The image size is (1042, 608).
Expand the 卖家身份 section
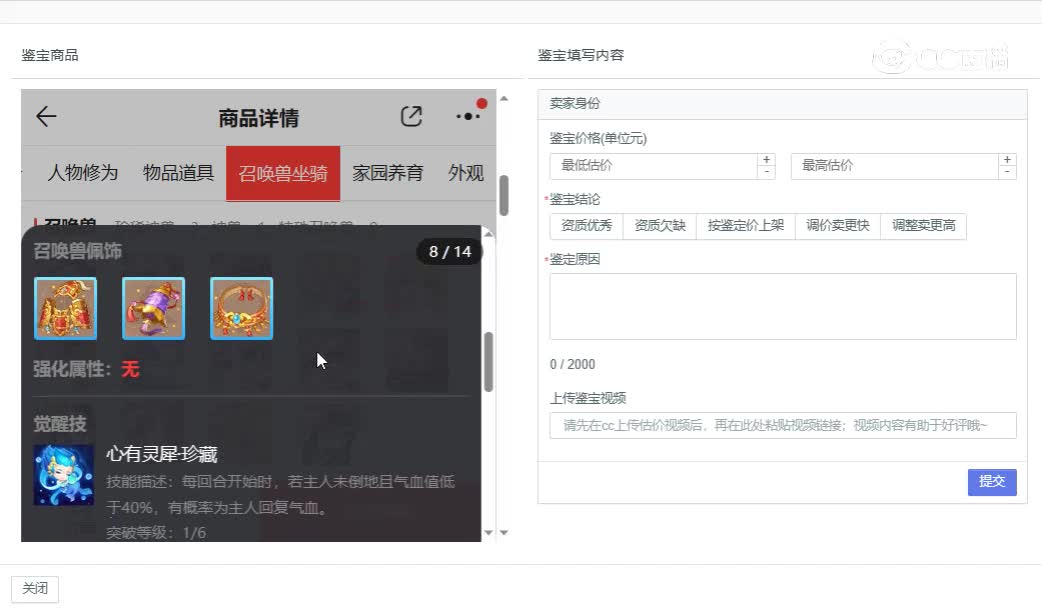point(783,103)
